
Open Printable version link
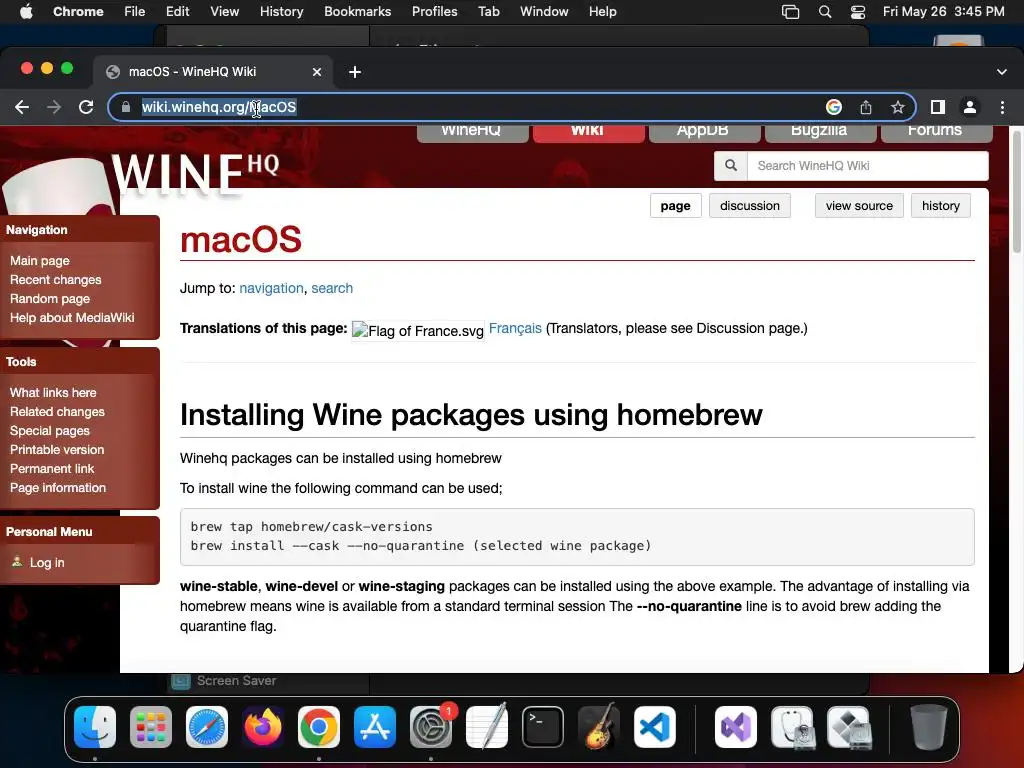tap(57, 449)
